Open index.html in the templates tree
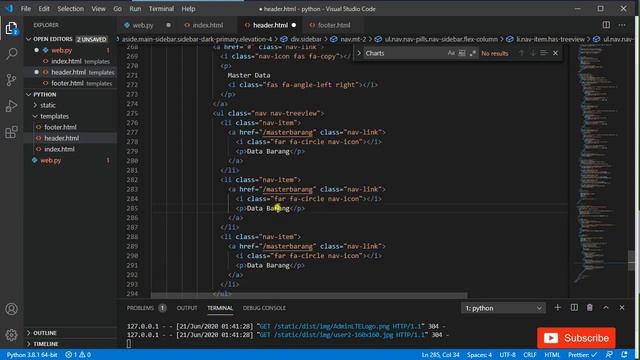 (x=59, y=149)
